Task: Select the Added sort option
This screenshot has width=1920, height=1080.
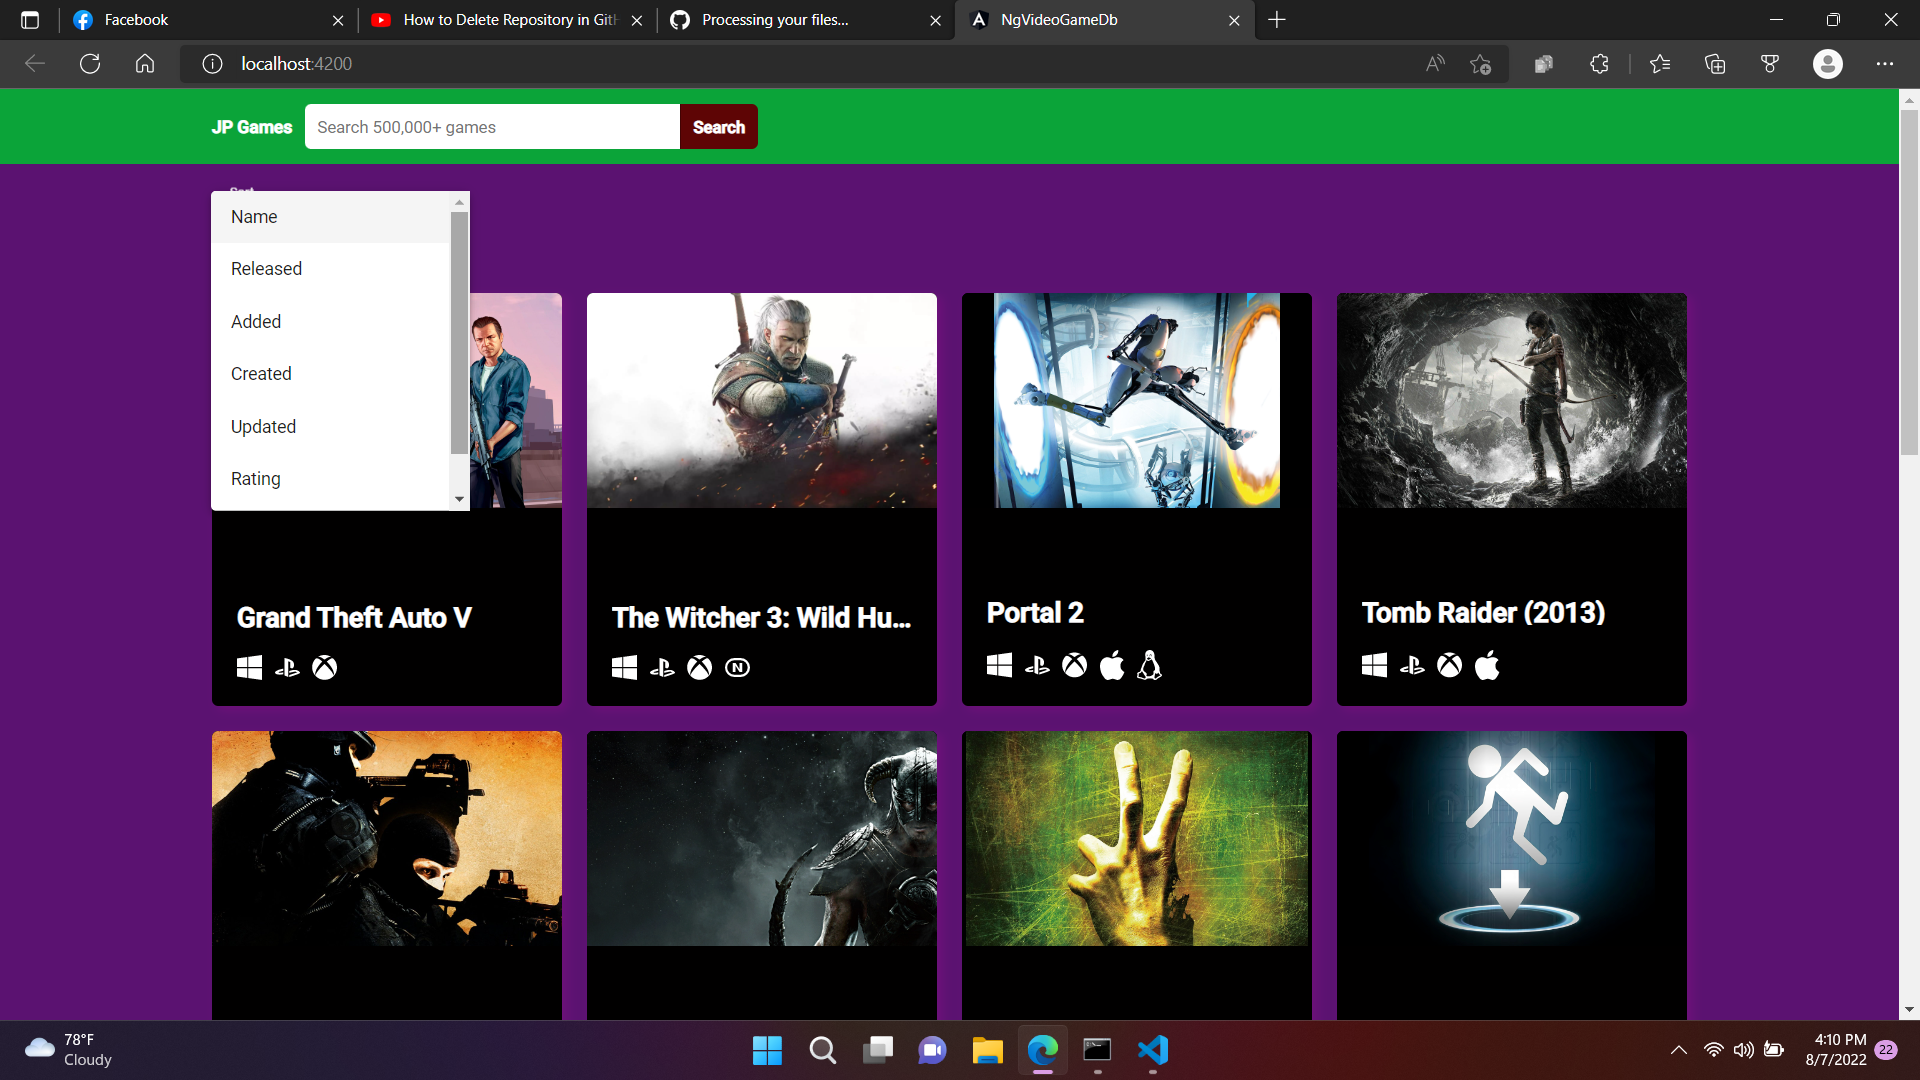Action: click(331, 322)
